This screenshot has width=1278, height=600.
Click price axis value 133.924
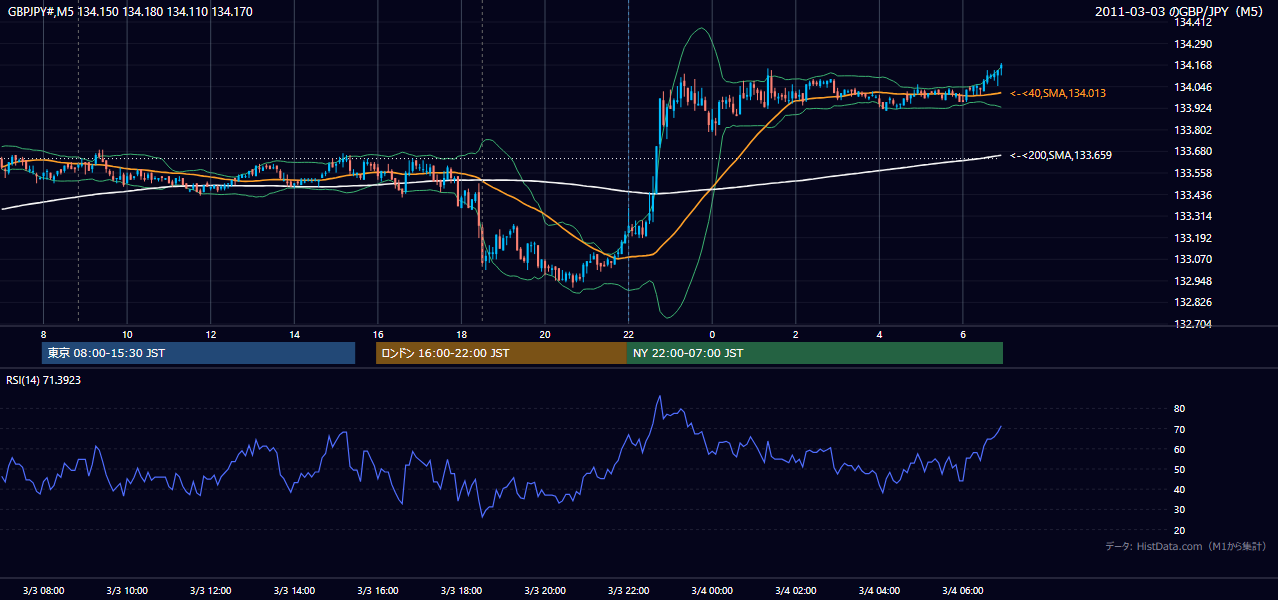(x=1193, y=108)
